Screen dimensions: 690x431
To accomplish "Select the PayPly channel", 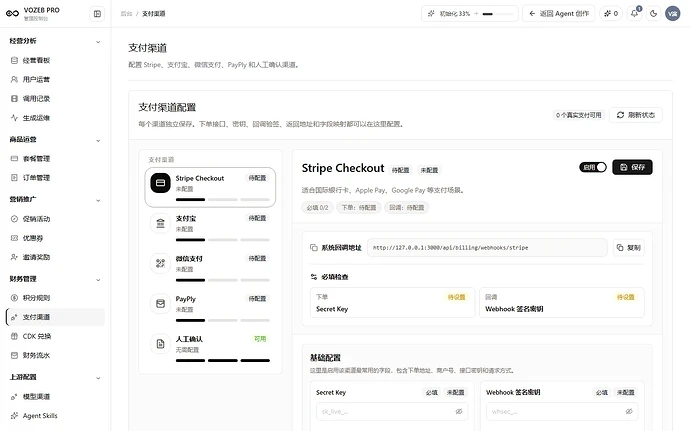I will [x=210, y=307].
